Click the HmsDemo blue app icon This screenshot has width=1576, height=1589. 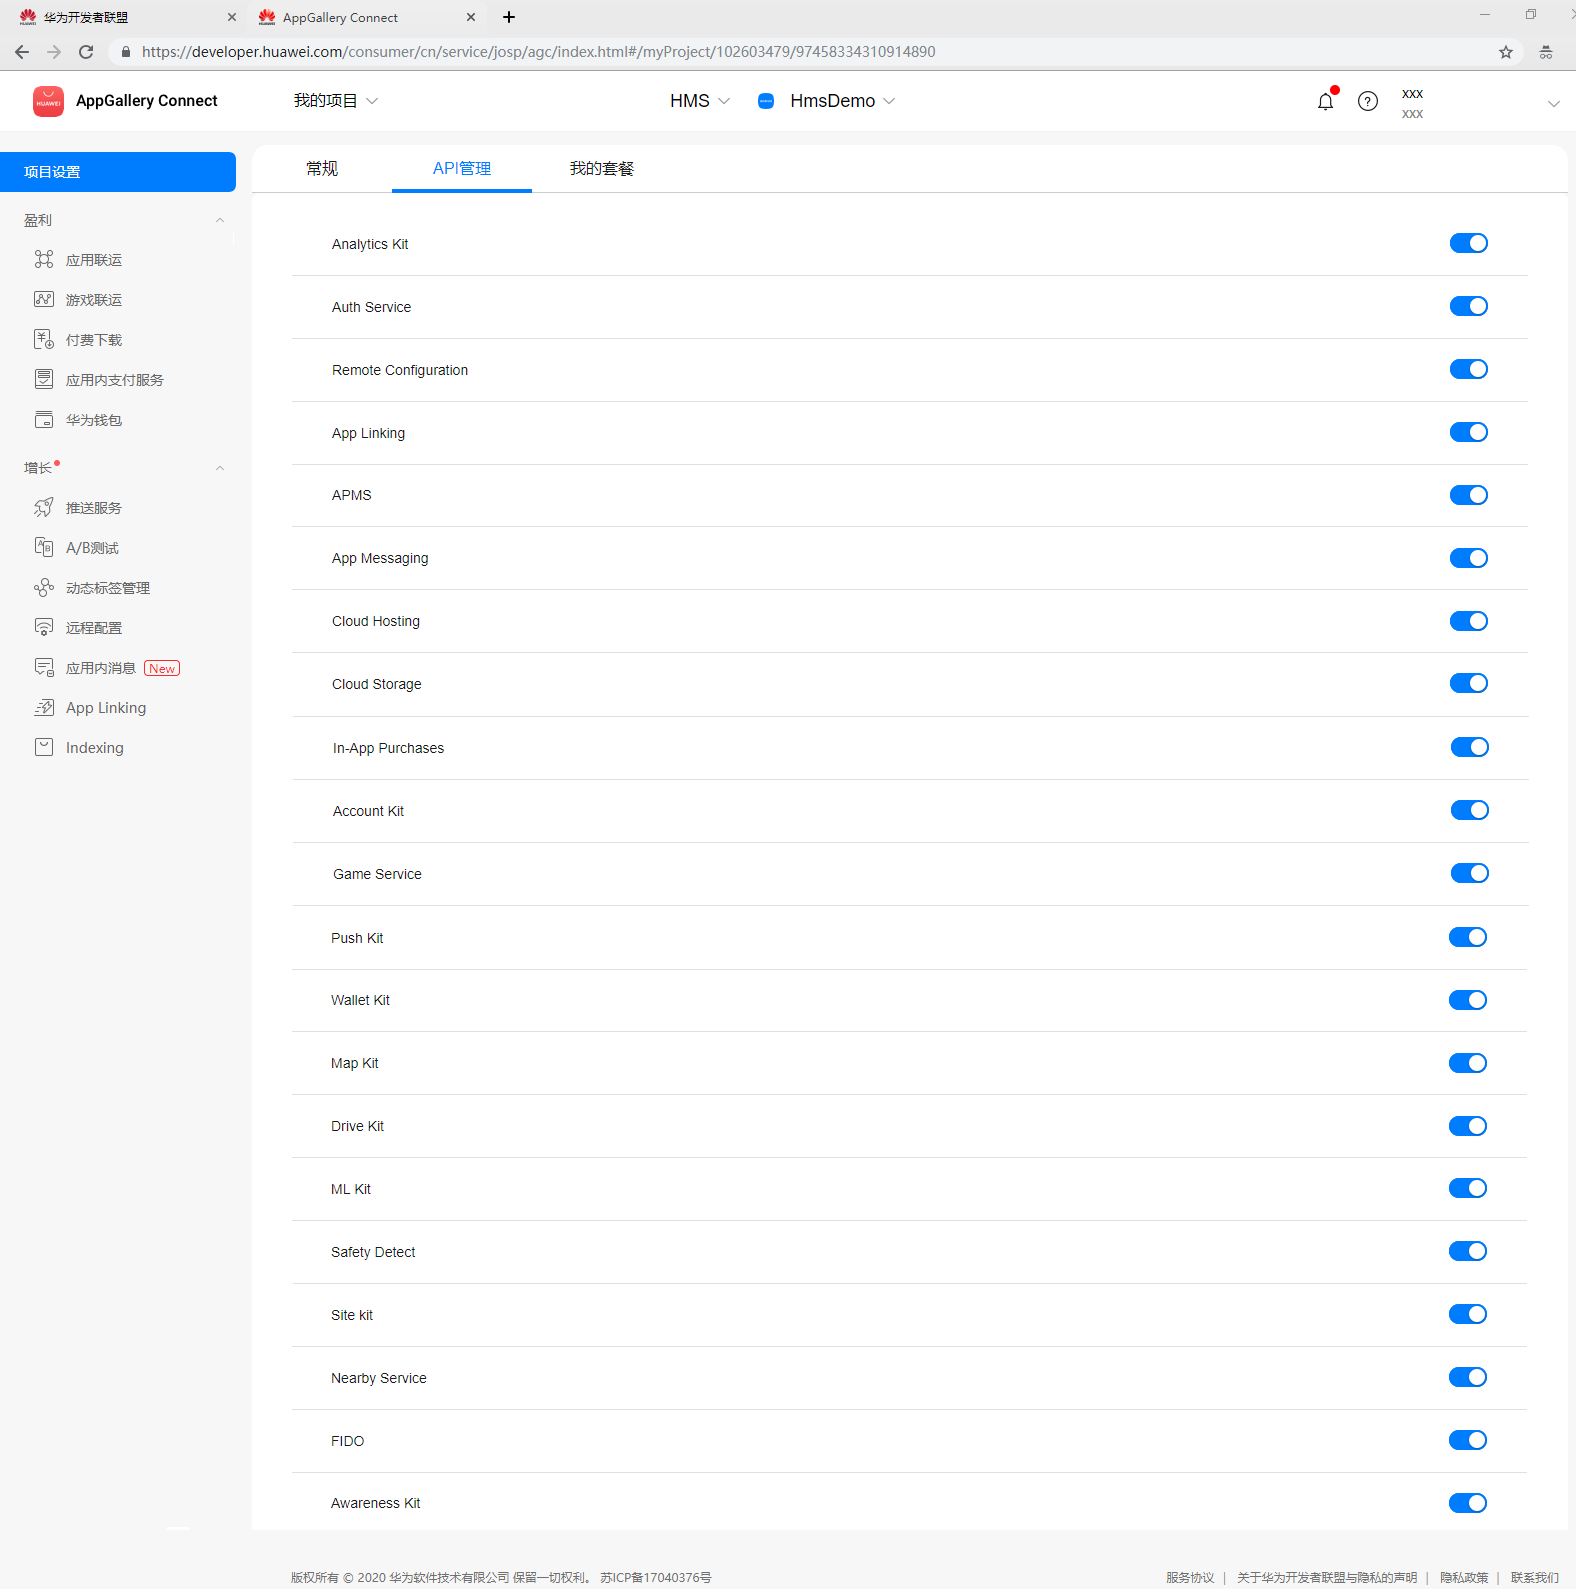[x=766, y=101]
